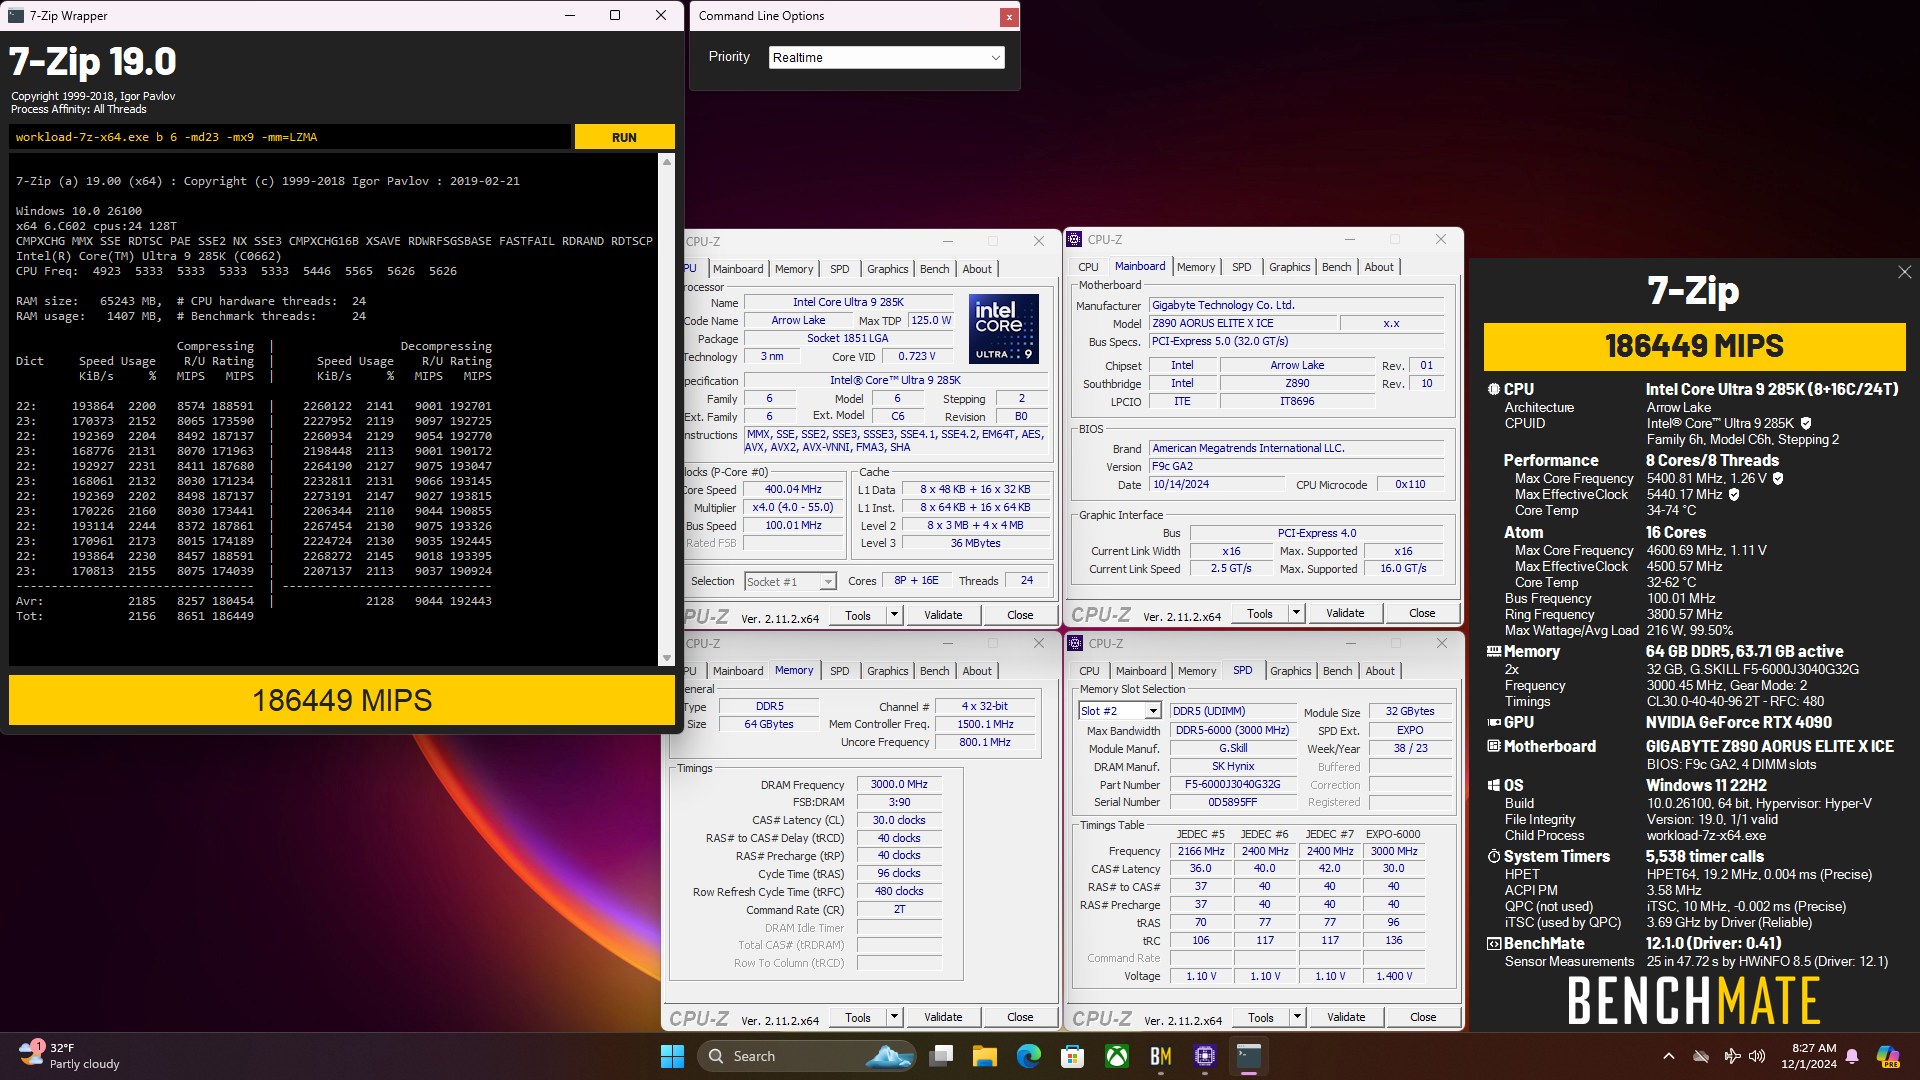Switch to CPU-Z via its taskbar icon
This screenshot has height=1080, width=1920.
(1205, 1056)
